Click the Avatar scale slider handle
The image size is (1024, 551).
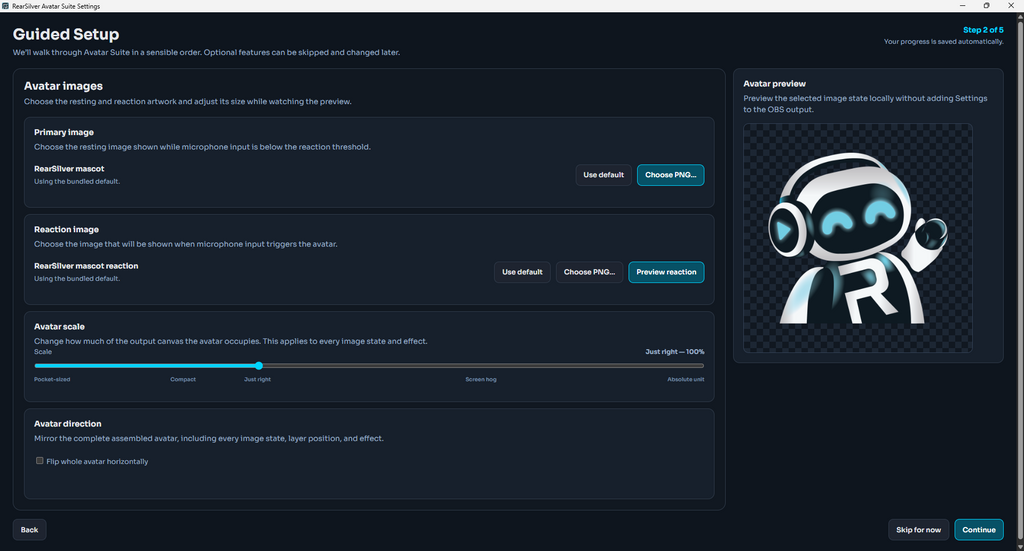pos(259,366)
